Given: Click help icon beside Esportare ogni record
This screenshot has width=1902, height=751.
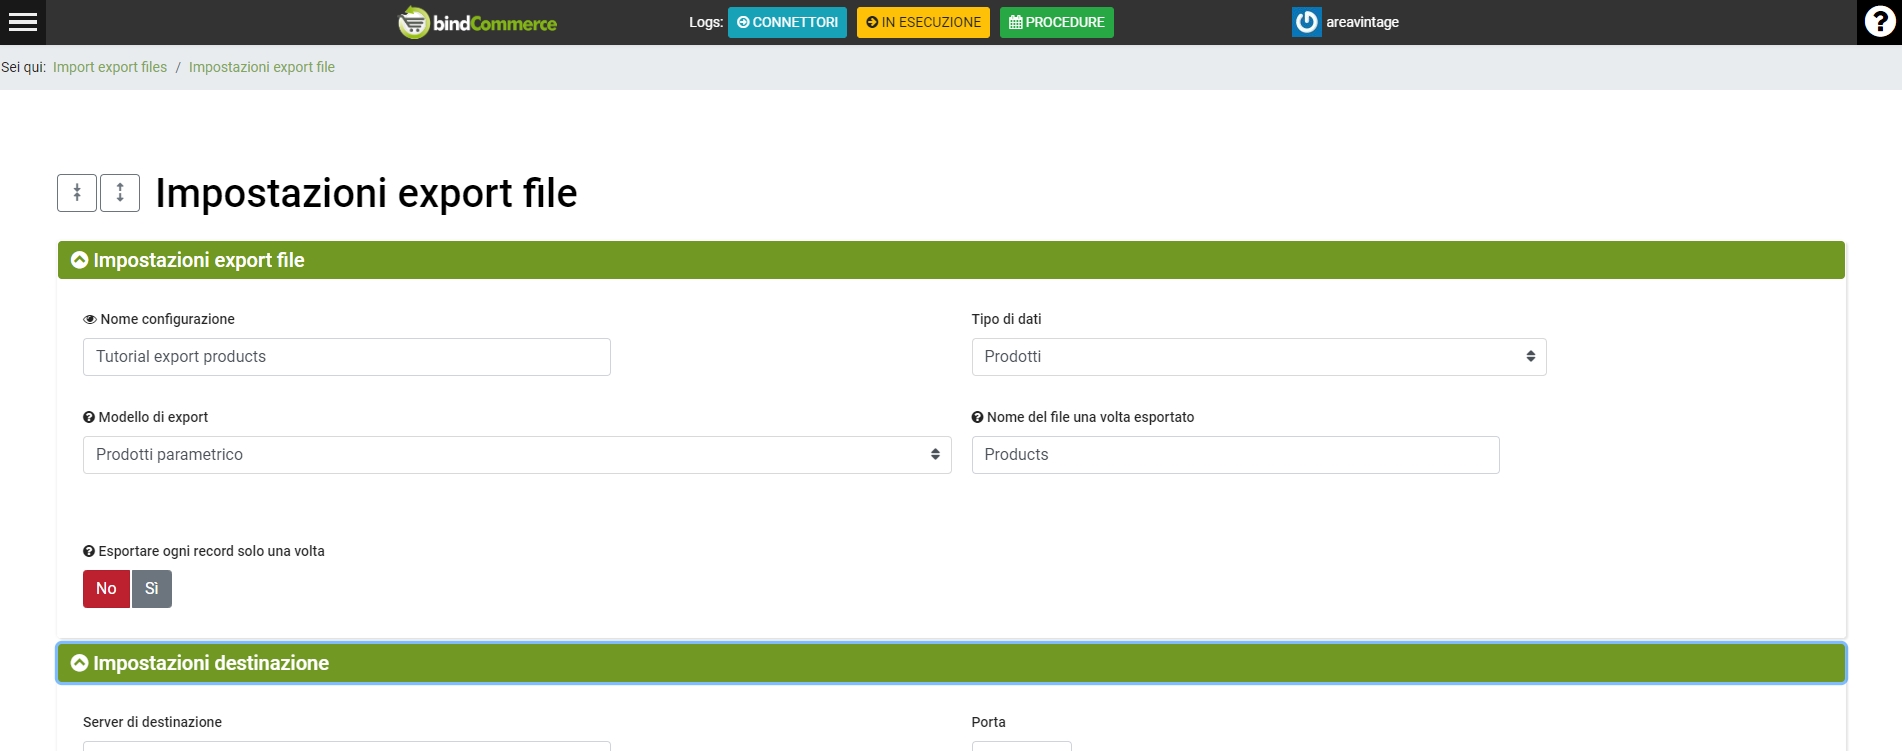Looking at the screenshot, I should coord(89,552).
